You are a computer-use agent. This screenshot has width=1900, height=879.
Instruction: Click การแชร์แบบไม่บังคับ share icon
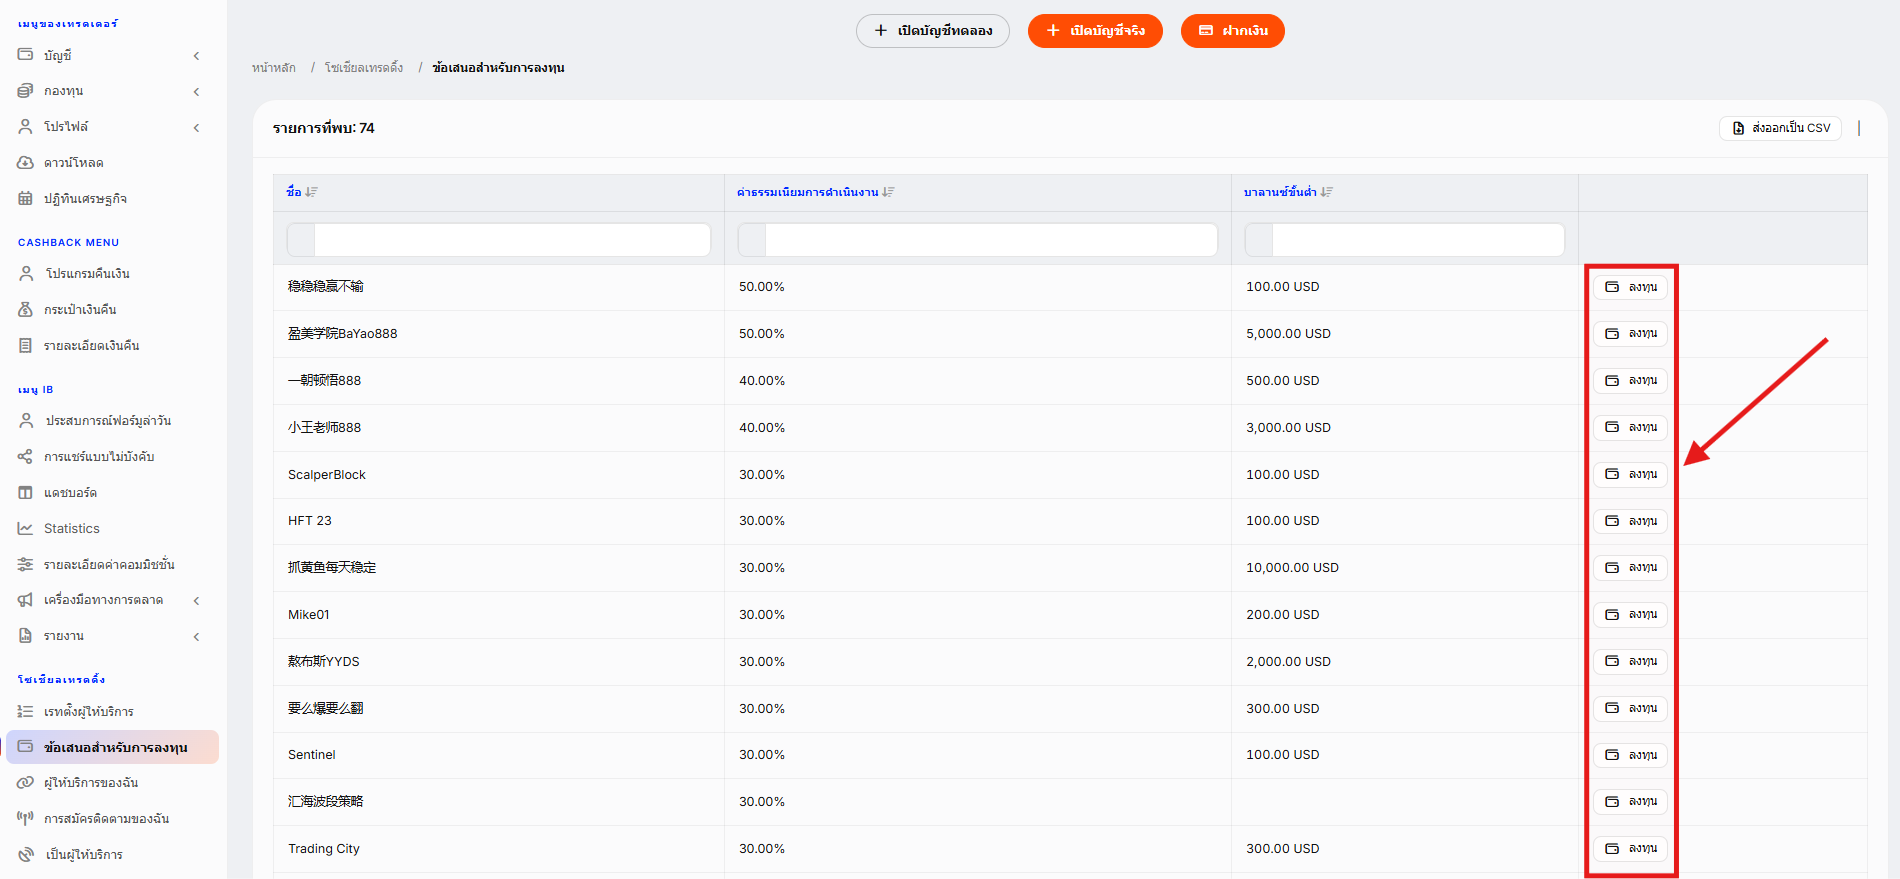[x=25, y=456]
